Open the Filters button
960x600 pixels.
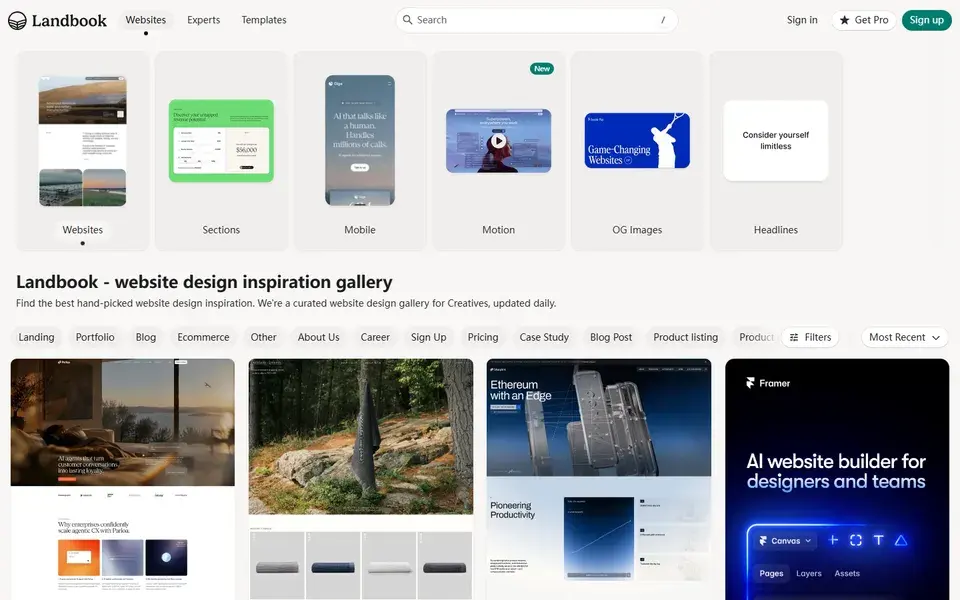[810, 337]
